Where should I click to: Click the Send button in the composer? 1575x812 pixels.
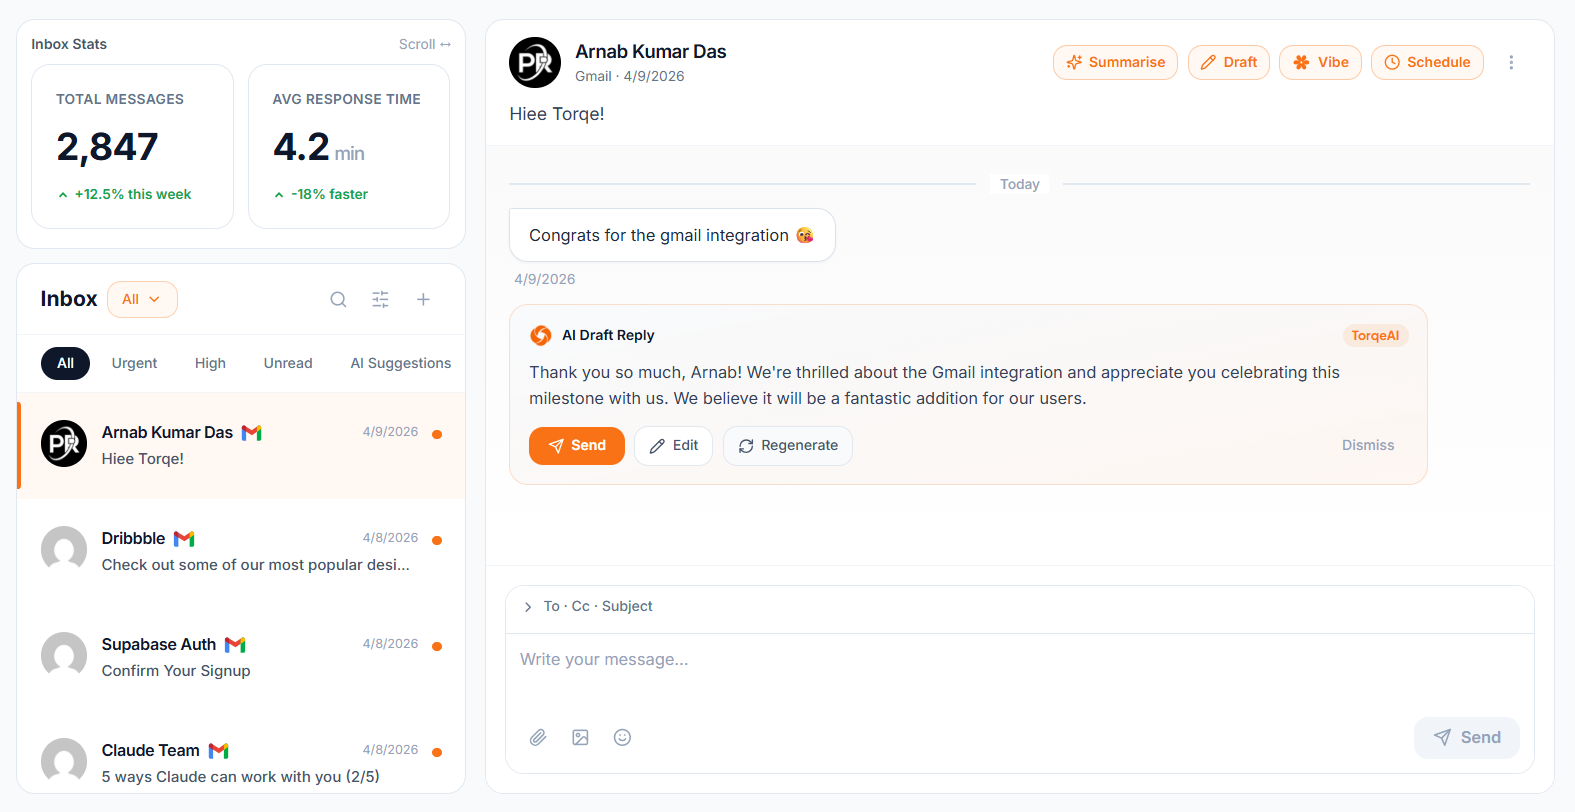tap(1467, 738)
